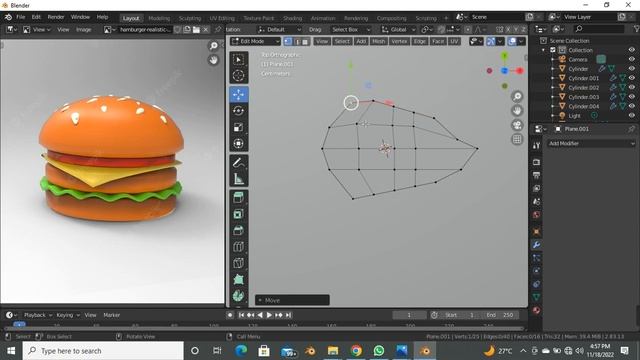Click the viewport pan hand icon
The height and width of the screenshot is (360, 640).
(517, 111)
